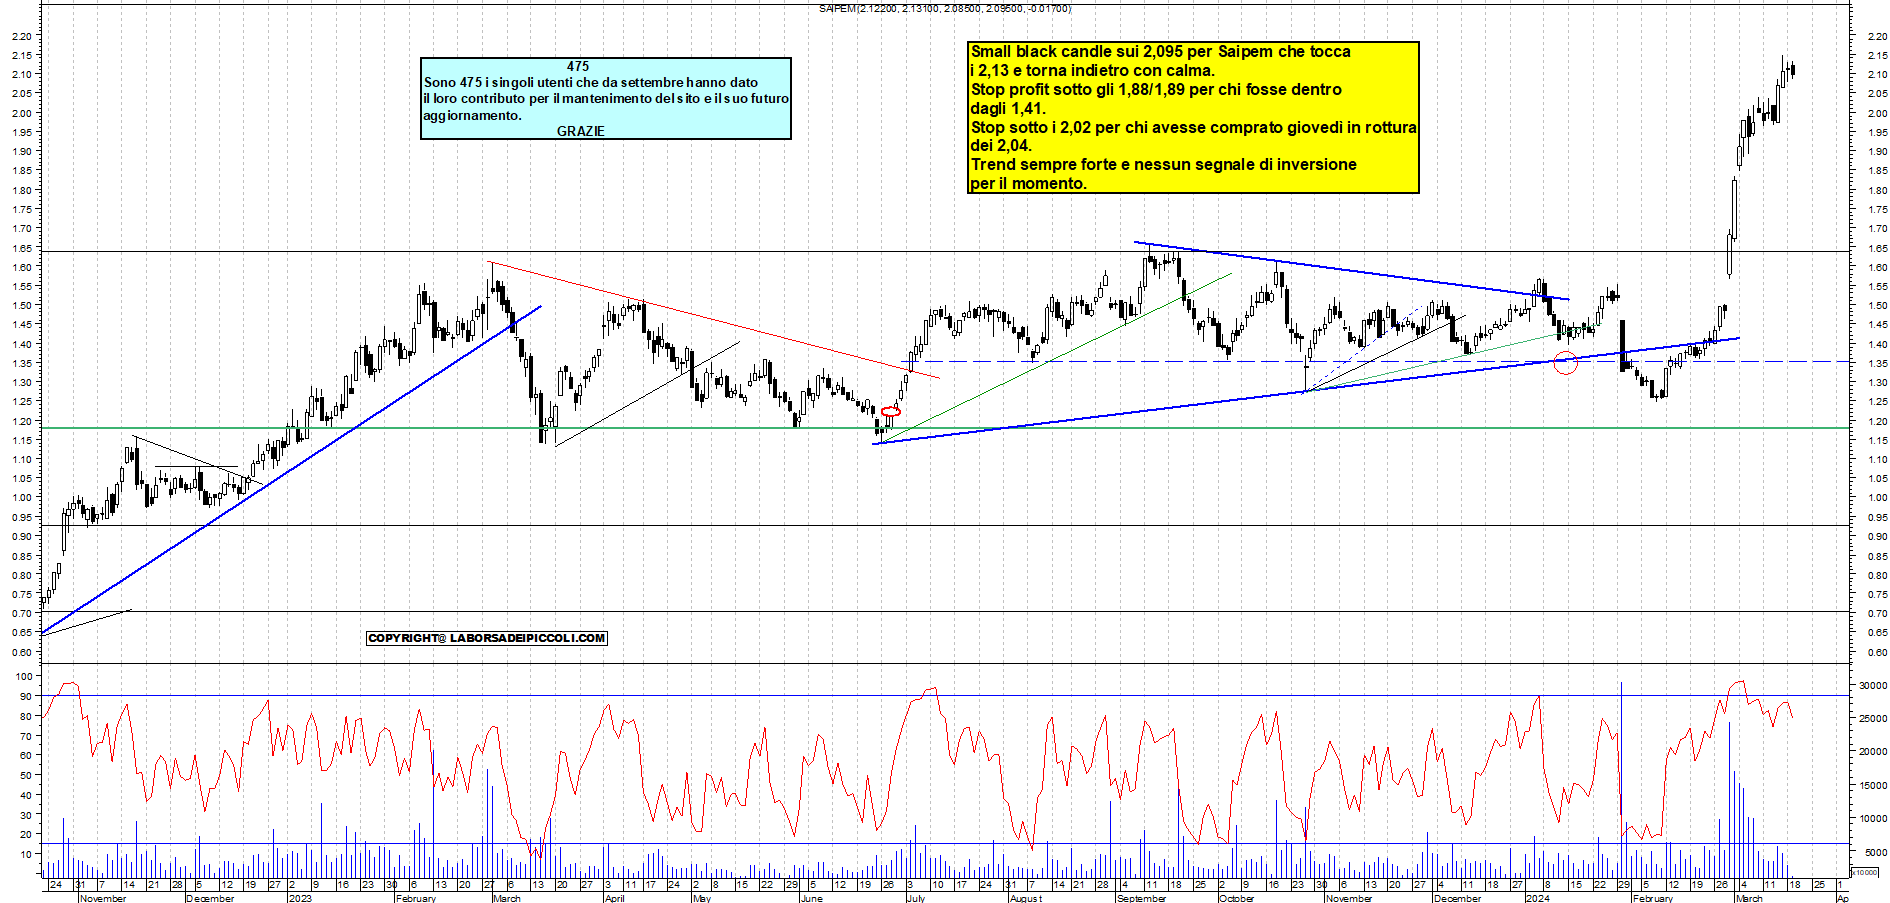Screen dimensions: 1890x903
Task: Click the '2024' year label on the date axis
Action: [1537, 898]
